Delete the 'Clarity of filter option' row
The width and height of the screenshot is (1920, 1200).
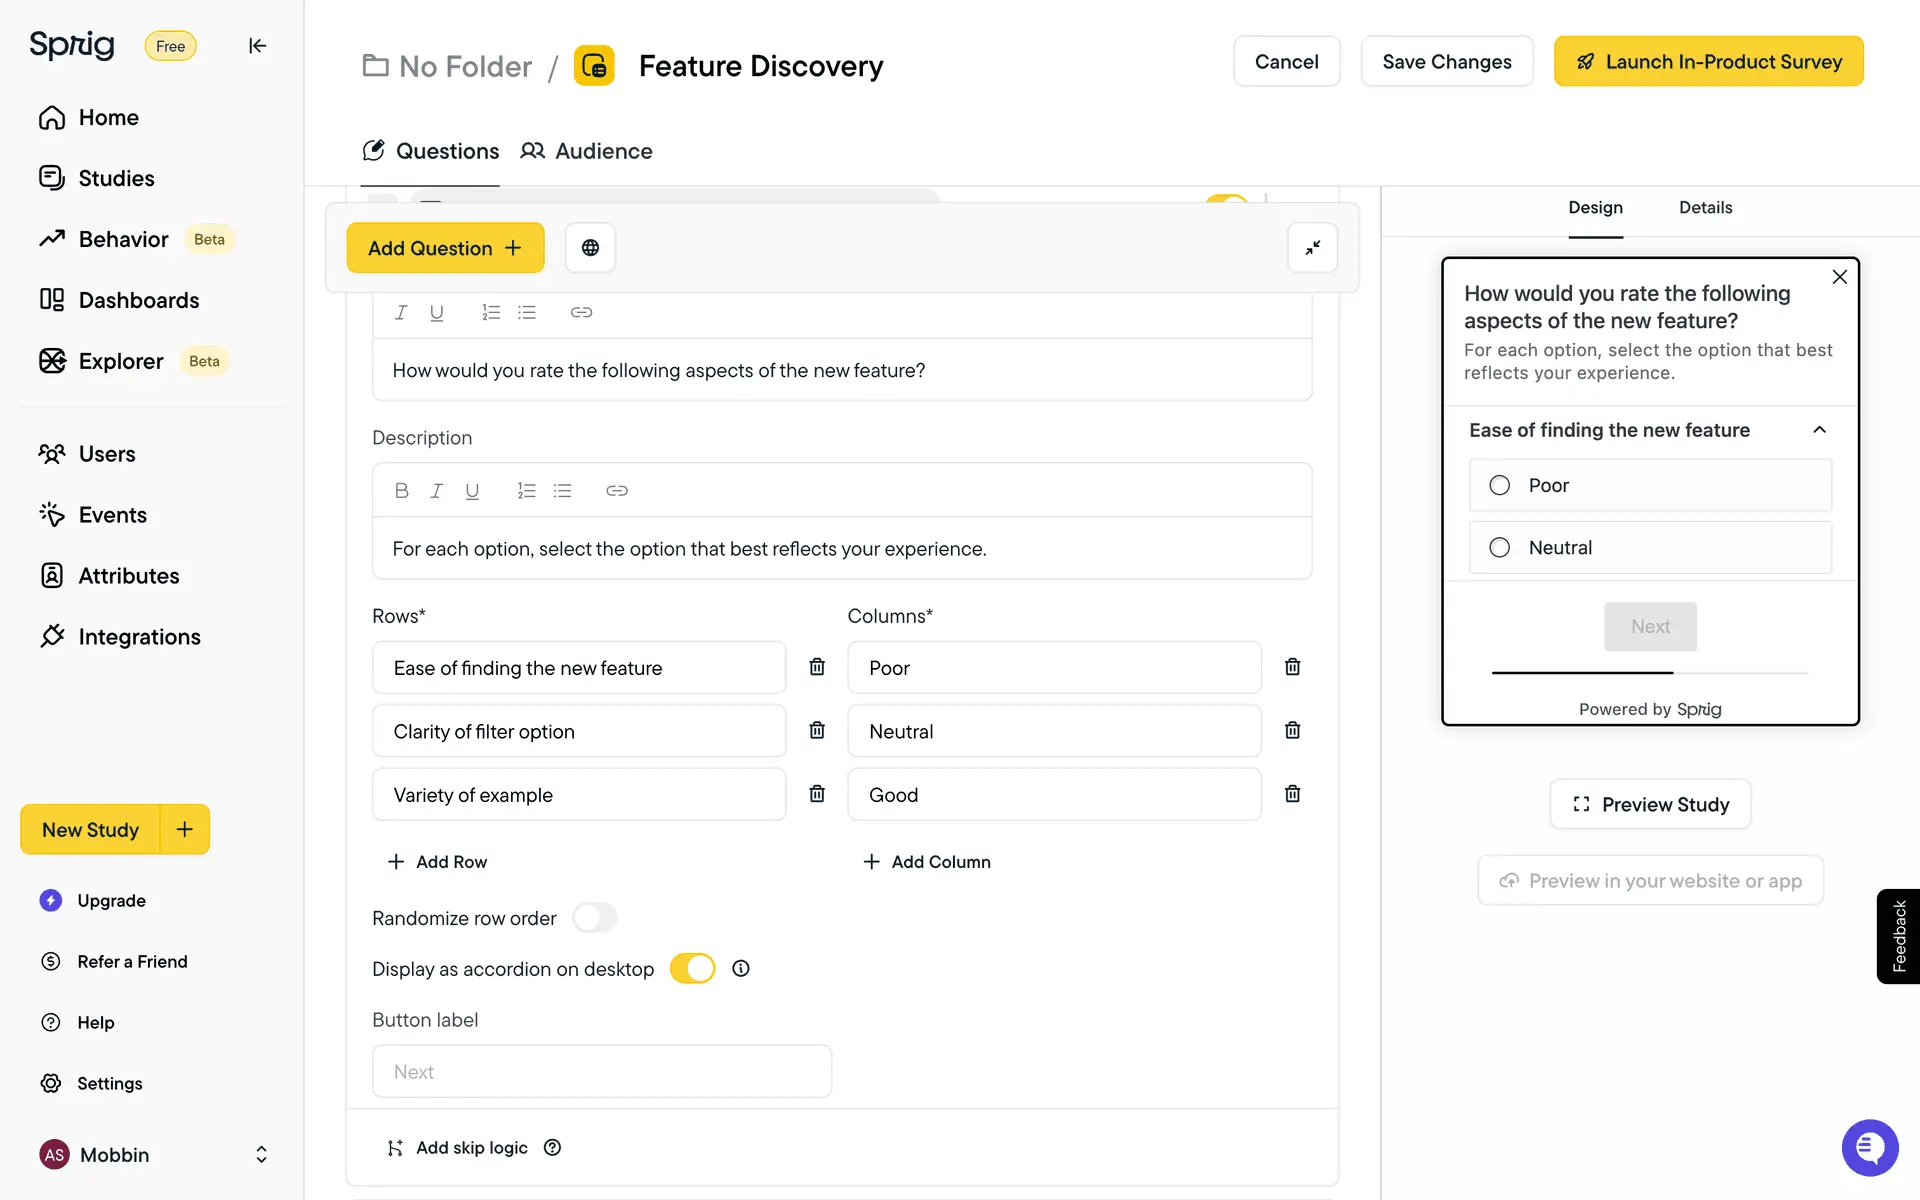click(817, 731)
